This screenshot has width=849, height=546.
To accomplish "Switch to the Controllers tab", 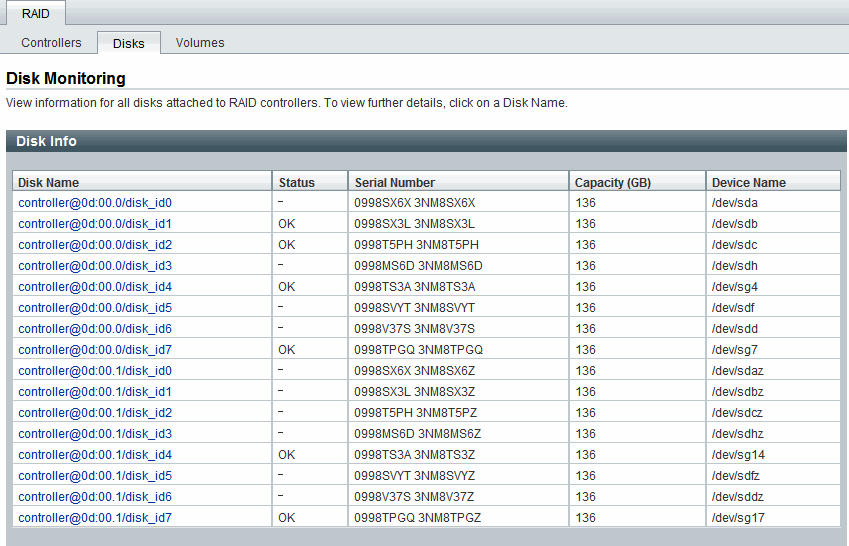I will pyautogui.click(x=51, y=43).
